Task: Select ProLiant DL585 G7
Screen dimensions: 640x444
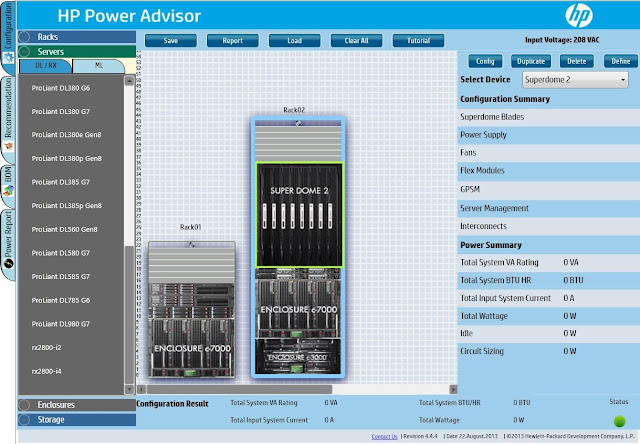Action: point(60,277)
